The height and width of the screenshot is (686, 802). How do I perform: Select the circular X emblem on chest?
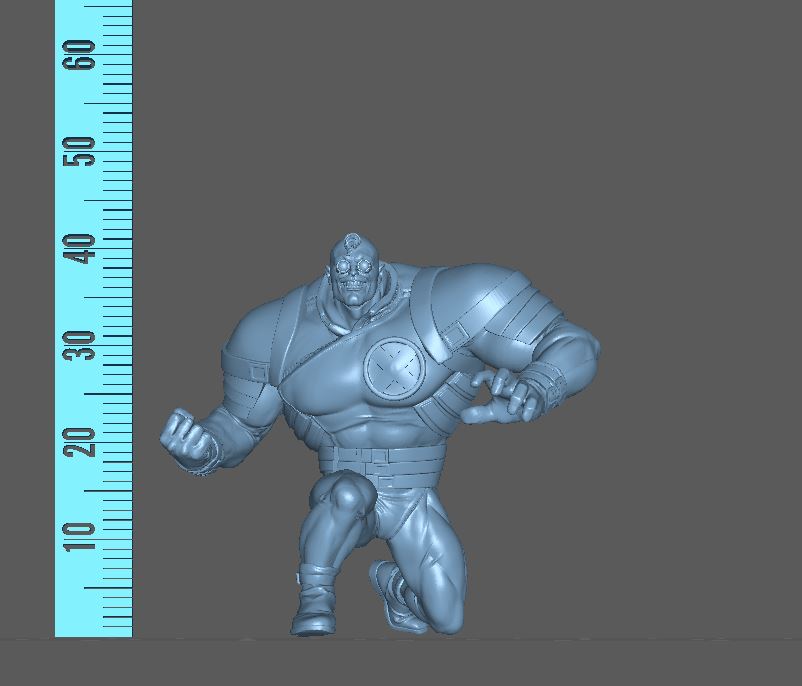point(395,368)
